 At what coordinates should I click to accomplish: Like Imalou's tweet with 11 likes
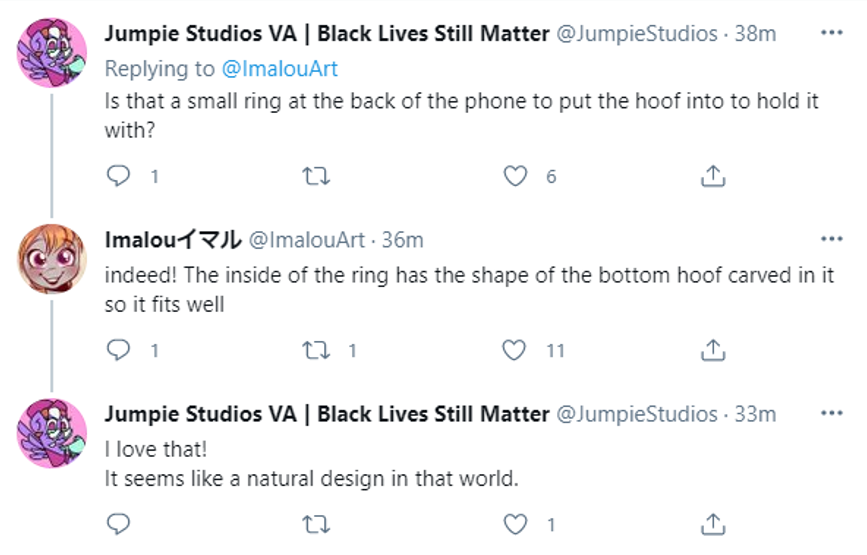coord(515,350)
